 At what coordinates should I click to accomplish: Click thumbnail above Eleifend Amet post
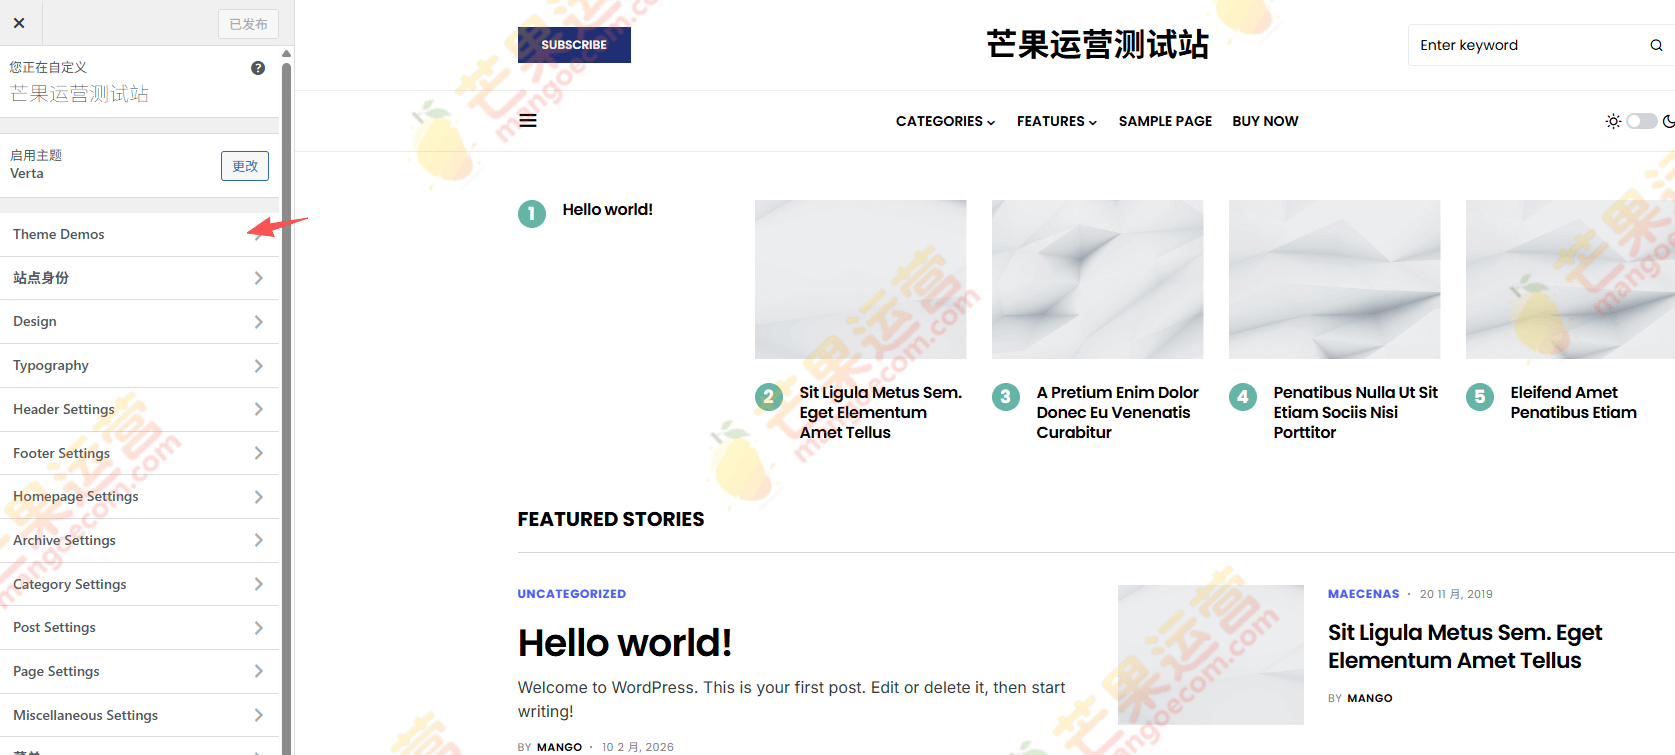[x=1570, y=279]
